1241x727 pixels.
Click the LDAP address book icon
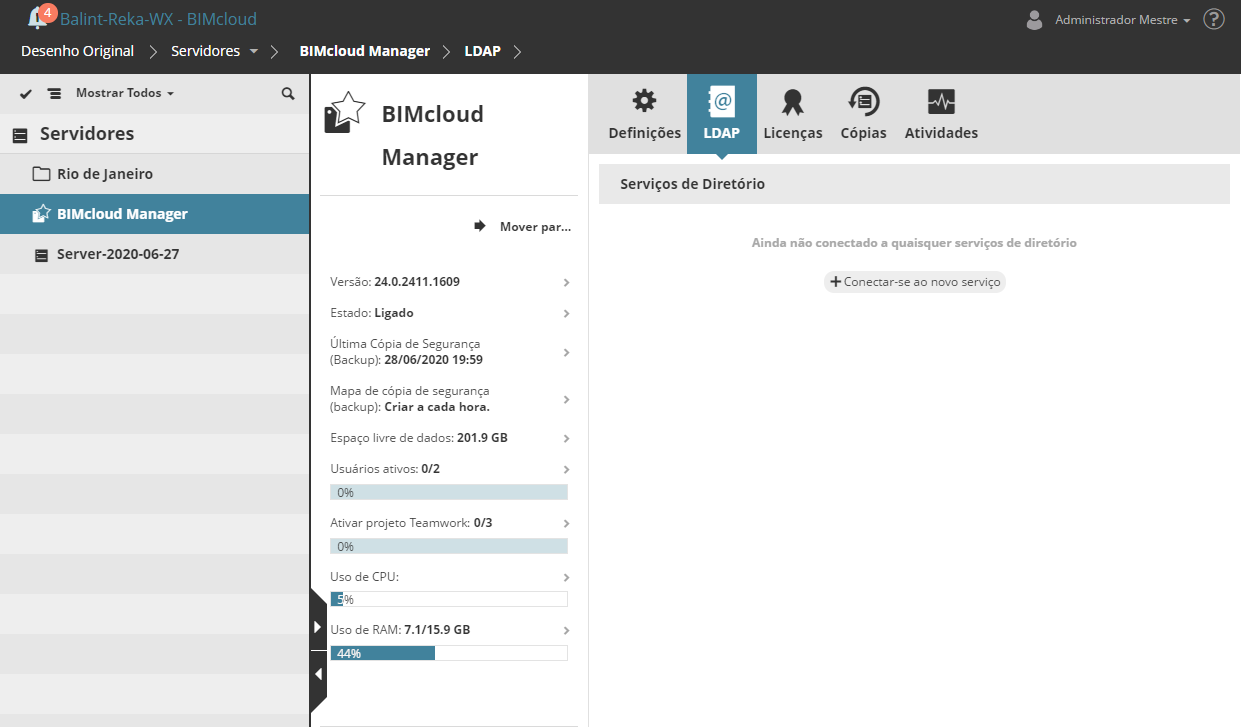(x=722, y=100)
